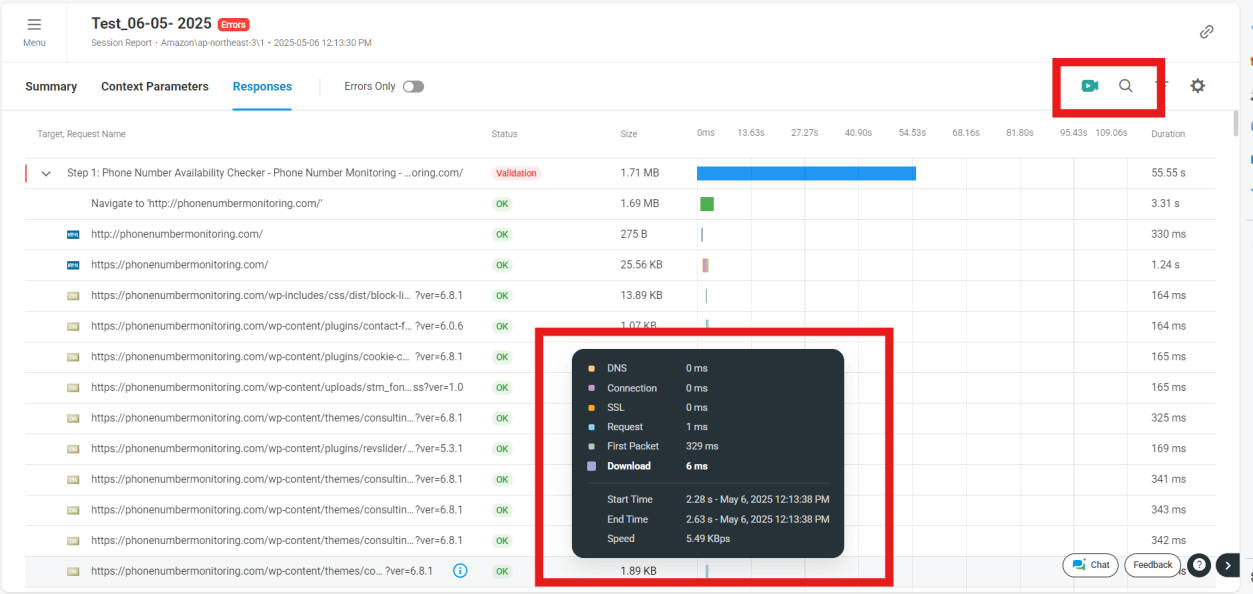Click the CSS icon of the themes/co… row
The image size is (1253, 594).
[x=73, y=571]
